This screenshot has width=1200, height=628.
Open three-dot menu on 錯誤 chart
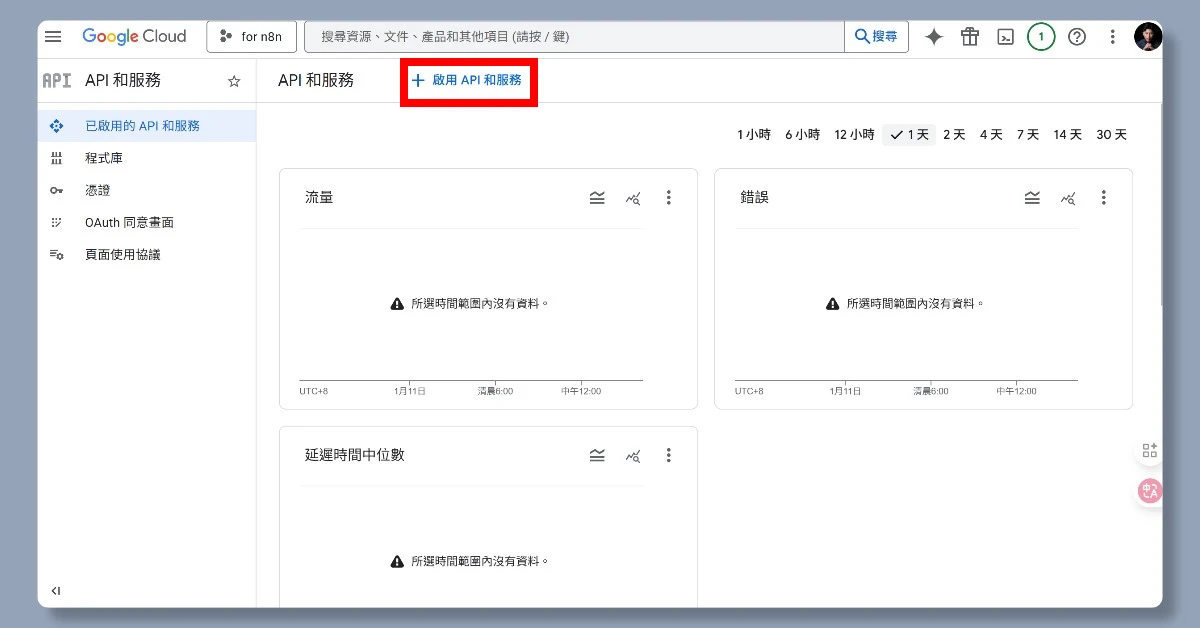click(x=1104, y=198)
